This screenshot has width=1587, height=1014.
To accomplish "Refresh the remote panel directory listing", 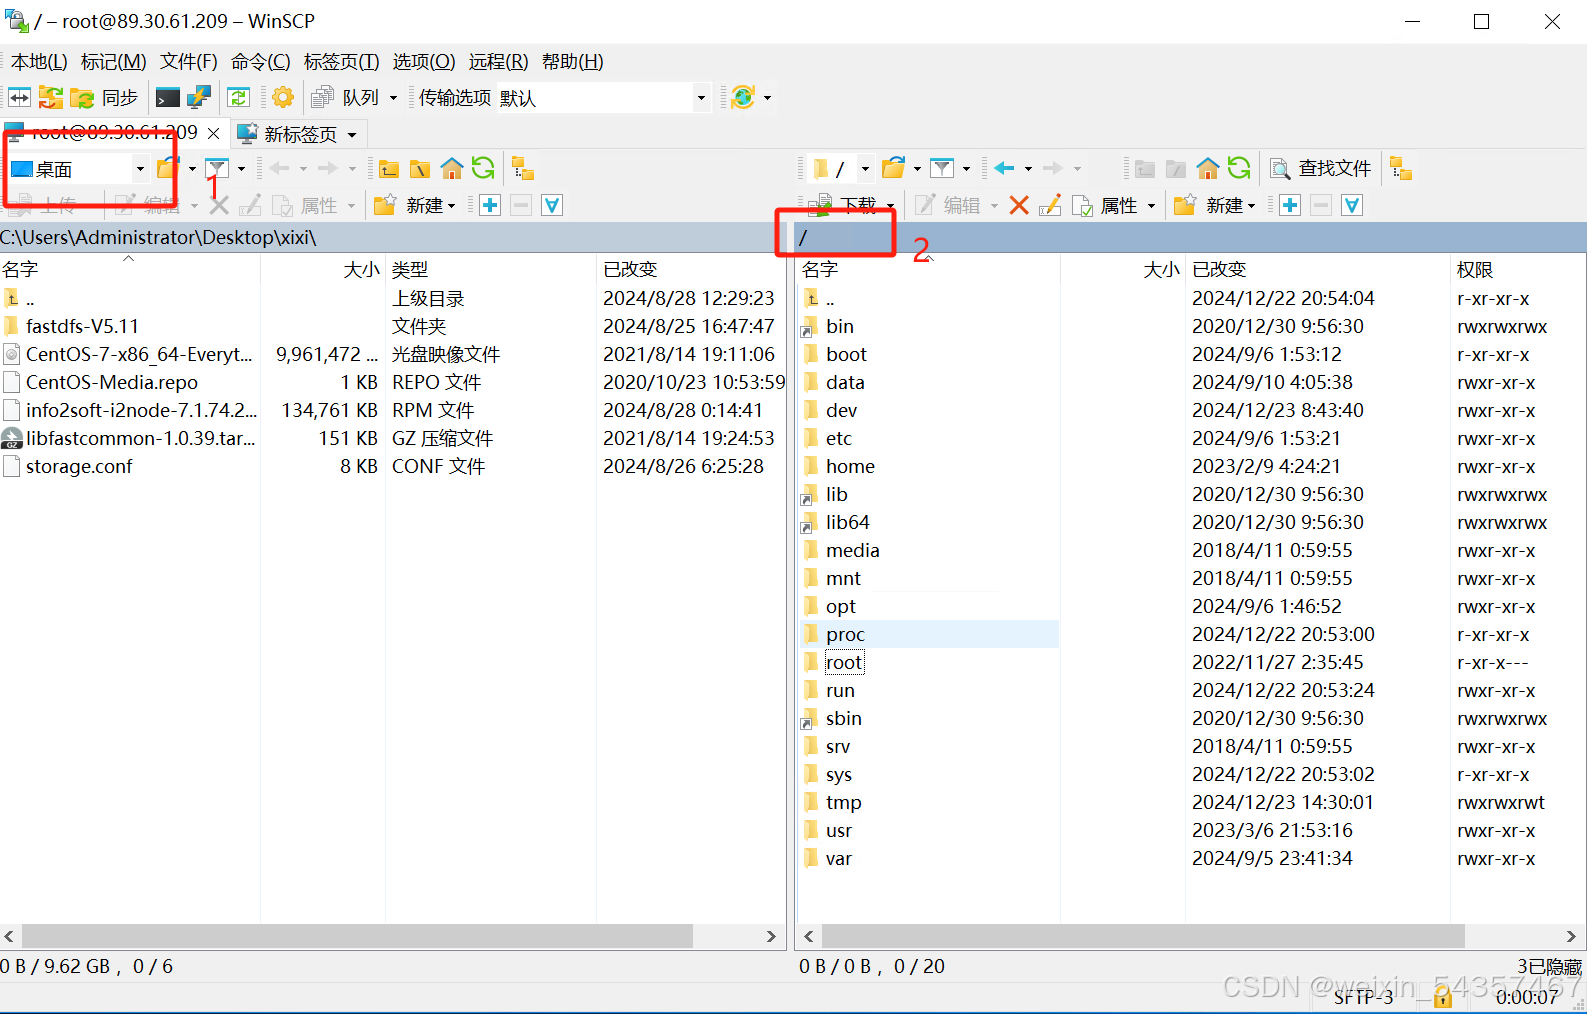I will [1239, 168].
